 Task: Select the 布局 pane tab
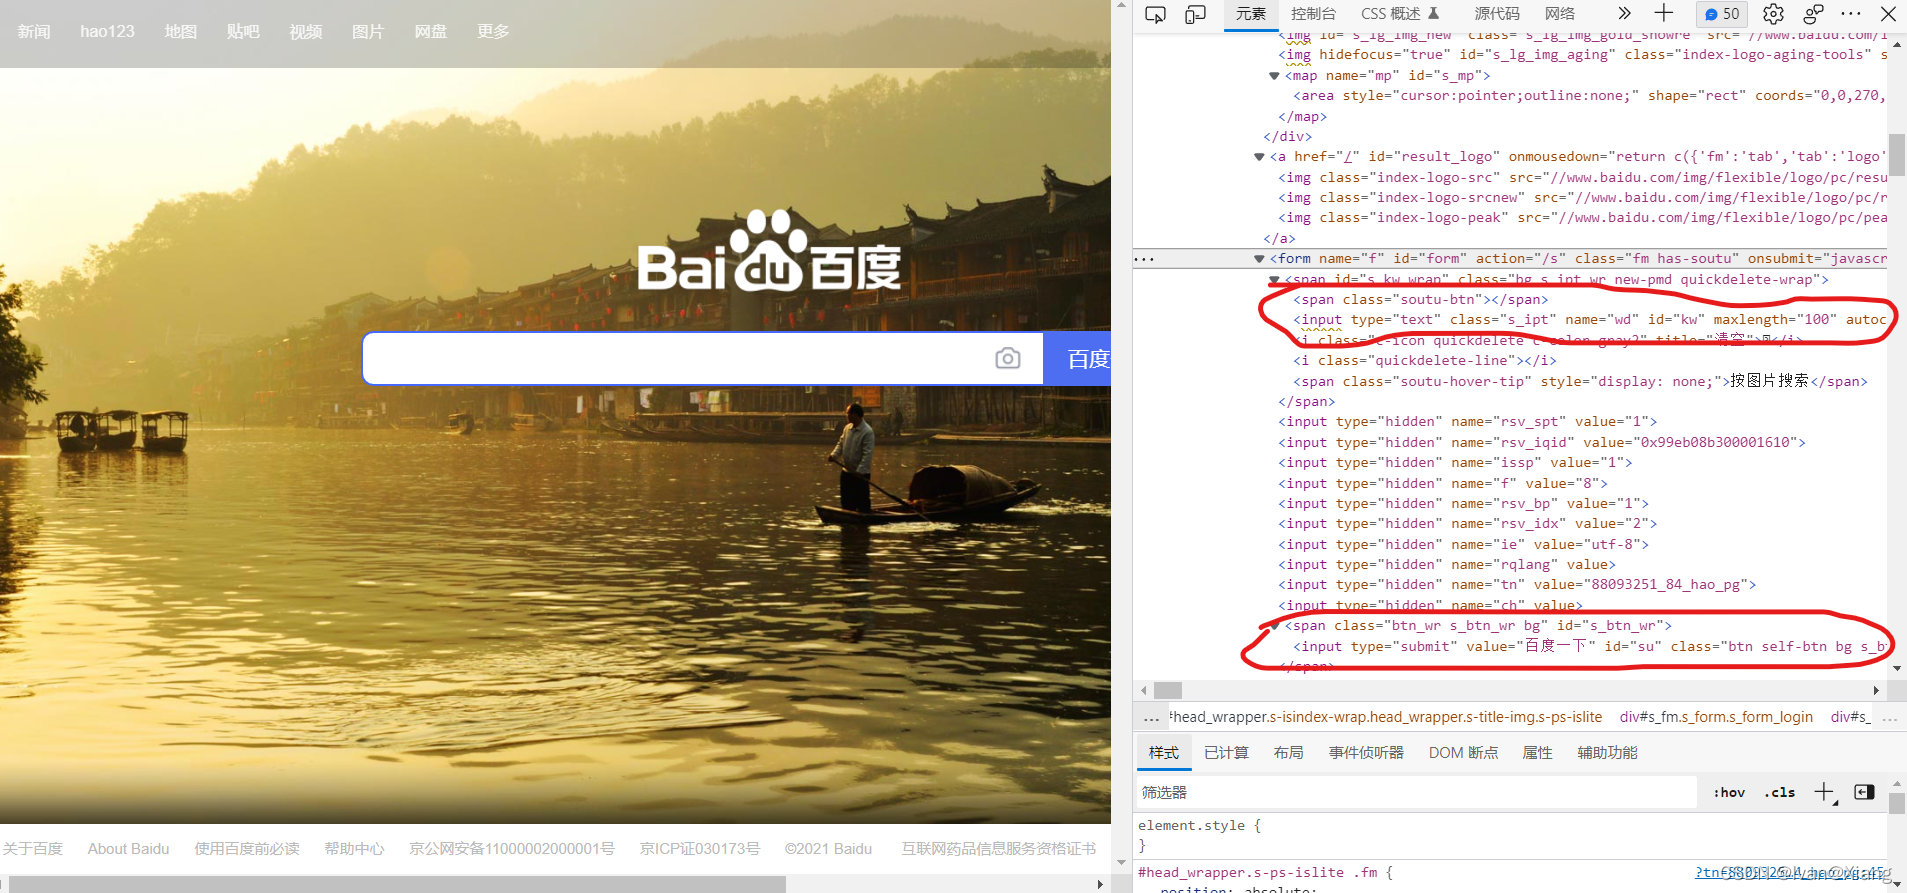point(1289,753)
